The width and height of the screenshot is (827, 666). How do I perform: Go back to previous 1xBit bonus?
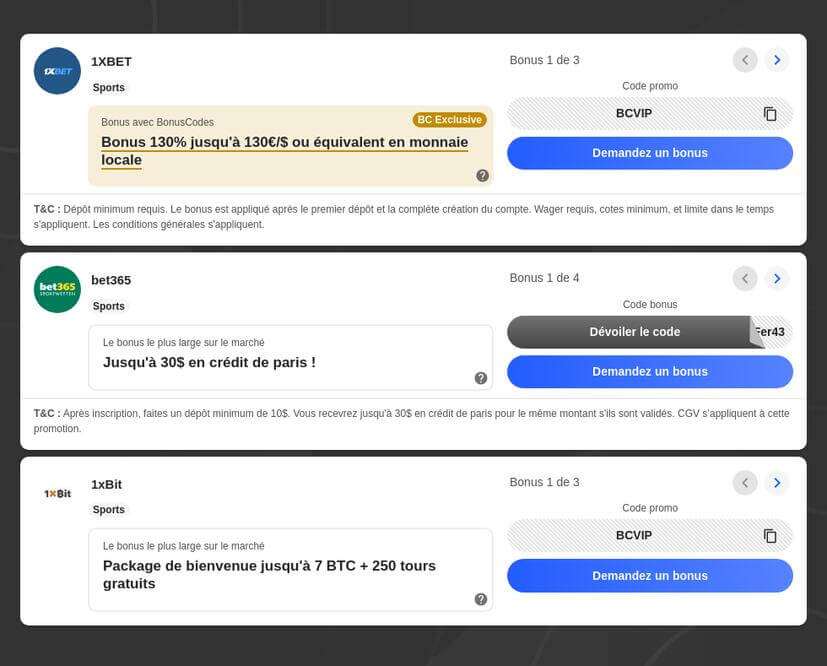tap(745, 483)
